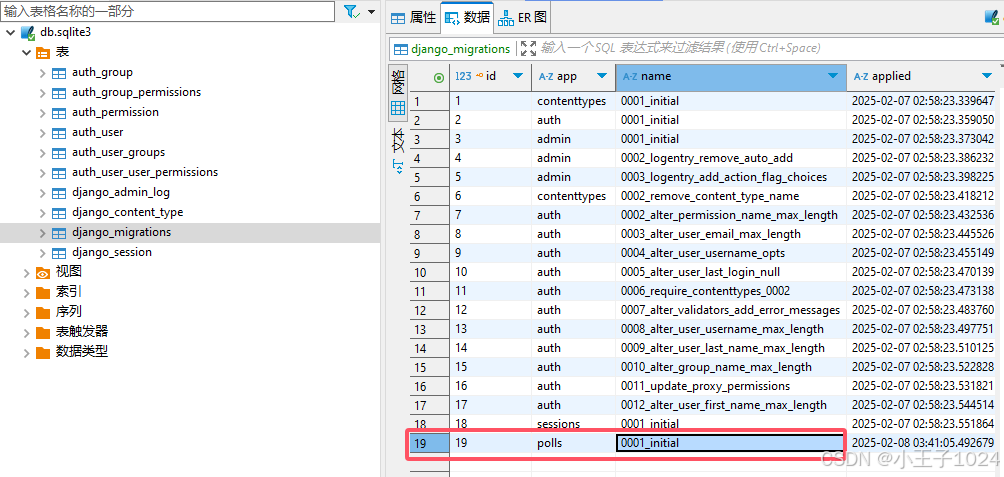The height and width of the screenshot is (477, 1004).
Task: Click the sessions app cell
Action: tap(573, 424)
